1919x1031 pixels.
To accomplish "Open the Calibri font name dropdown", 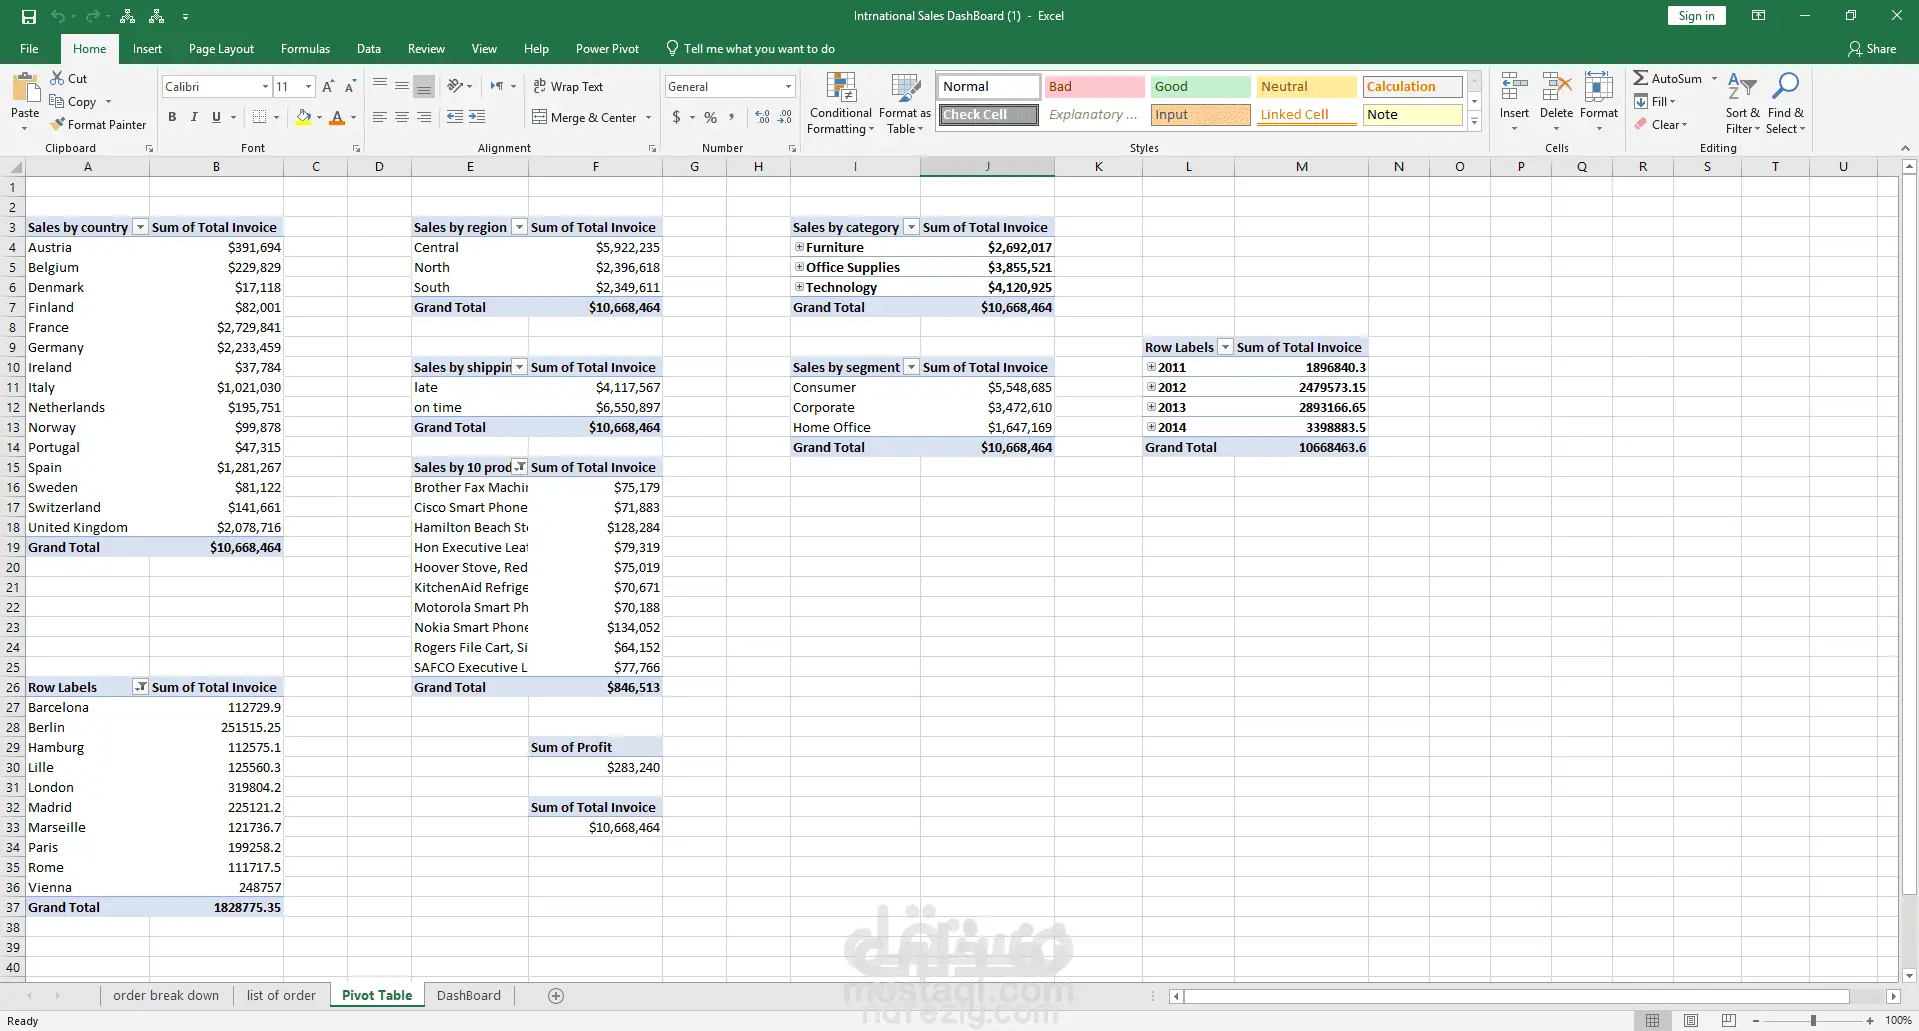I will point(265,87).
